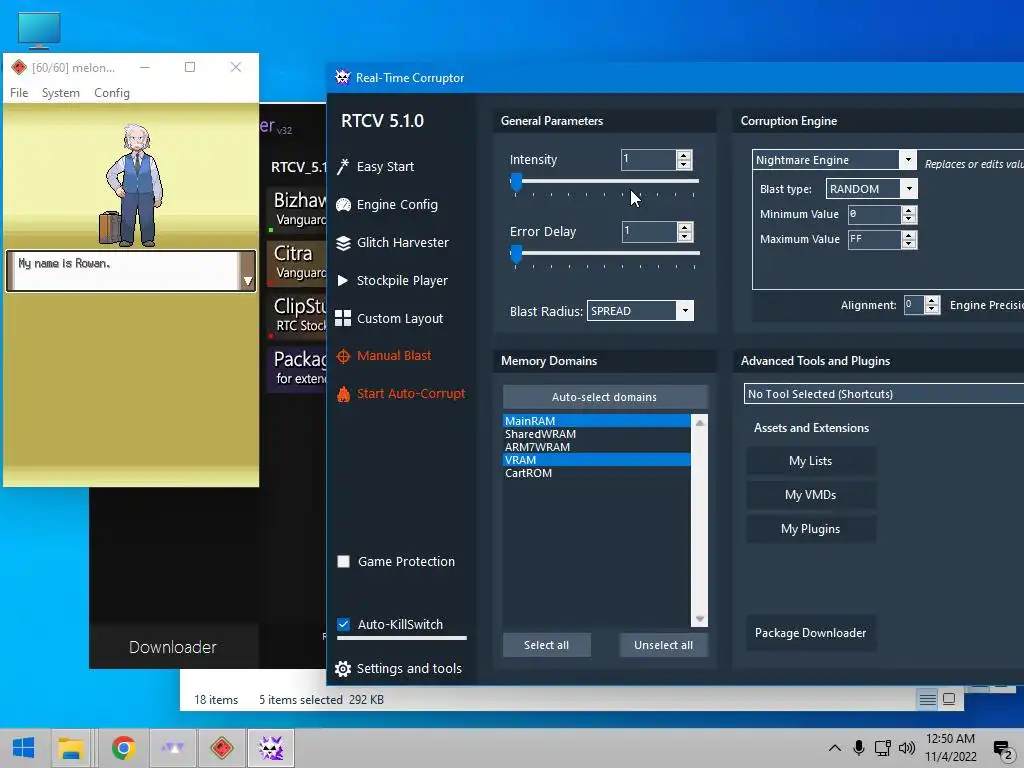
Task: Open Custom Layout grid icon
Action: [343, 318]
